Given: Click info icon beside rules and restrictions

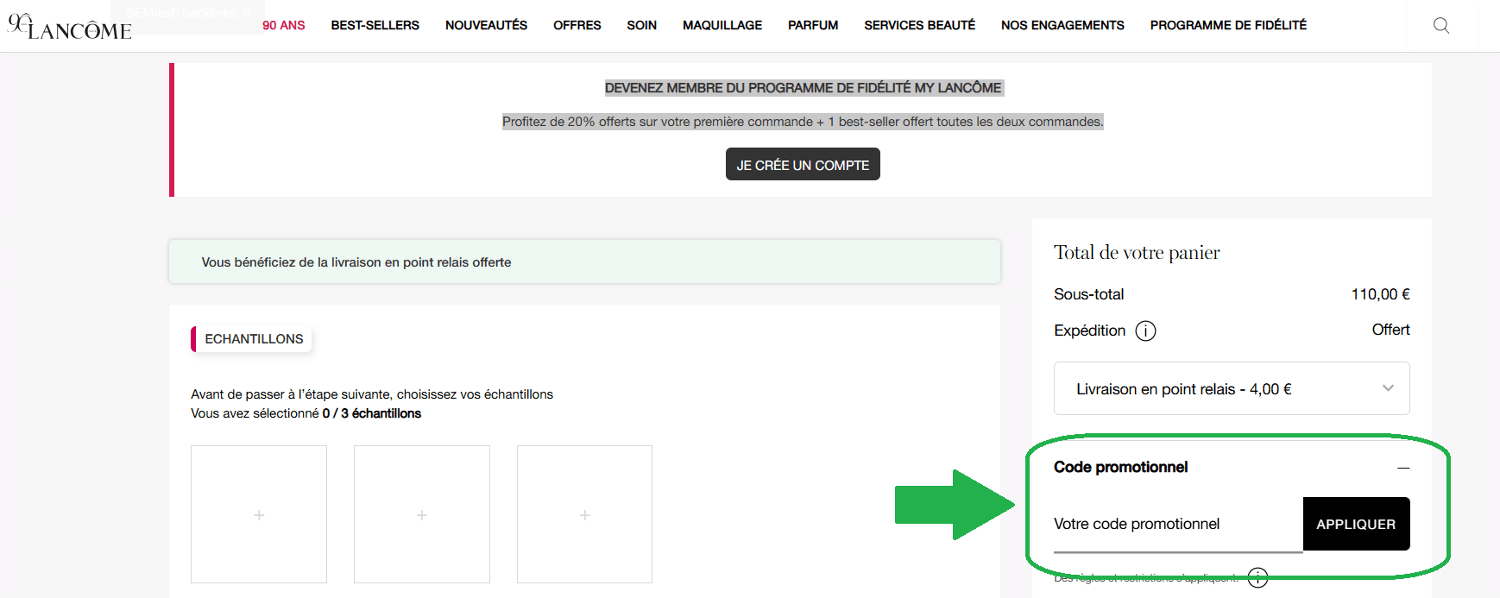Looking at the screenshot, I should pos(1258,578).
